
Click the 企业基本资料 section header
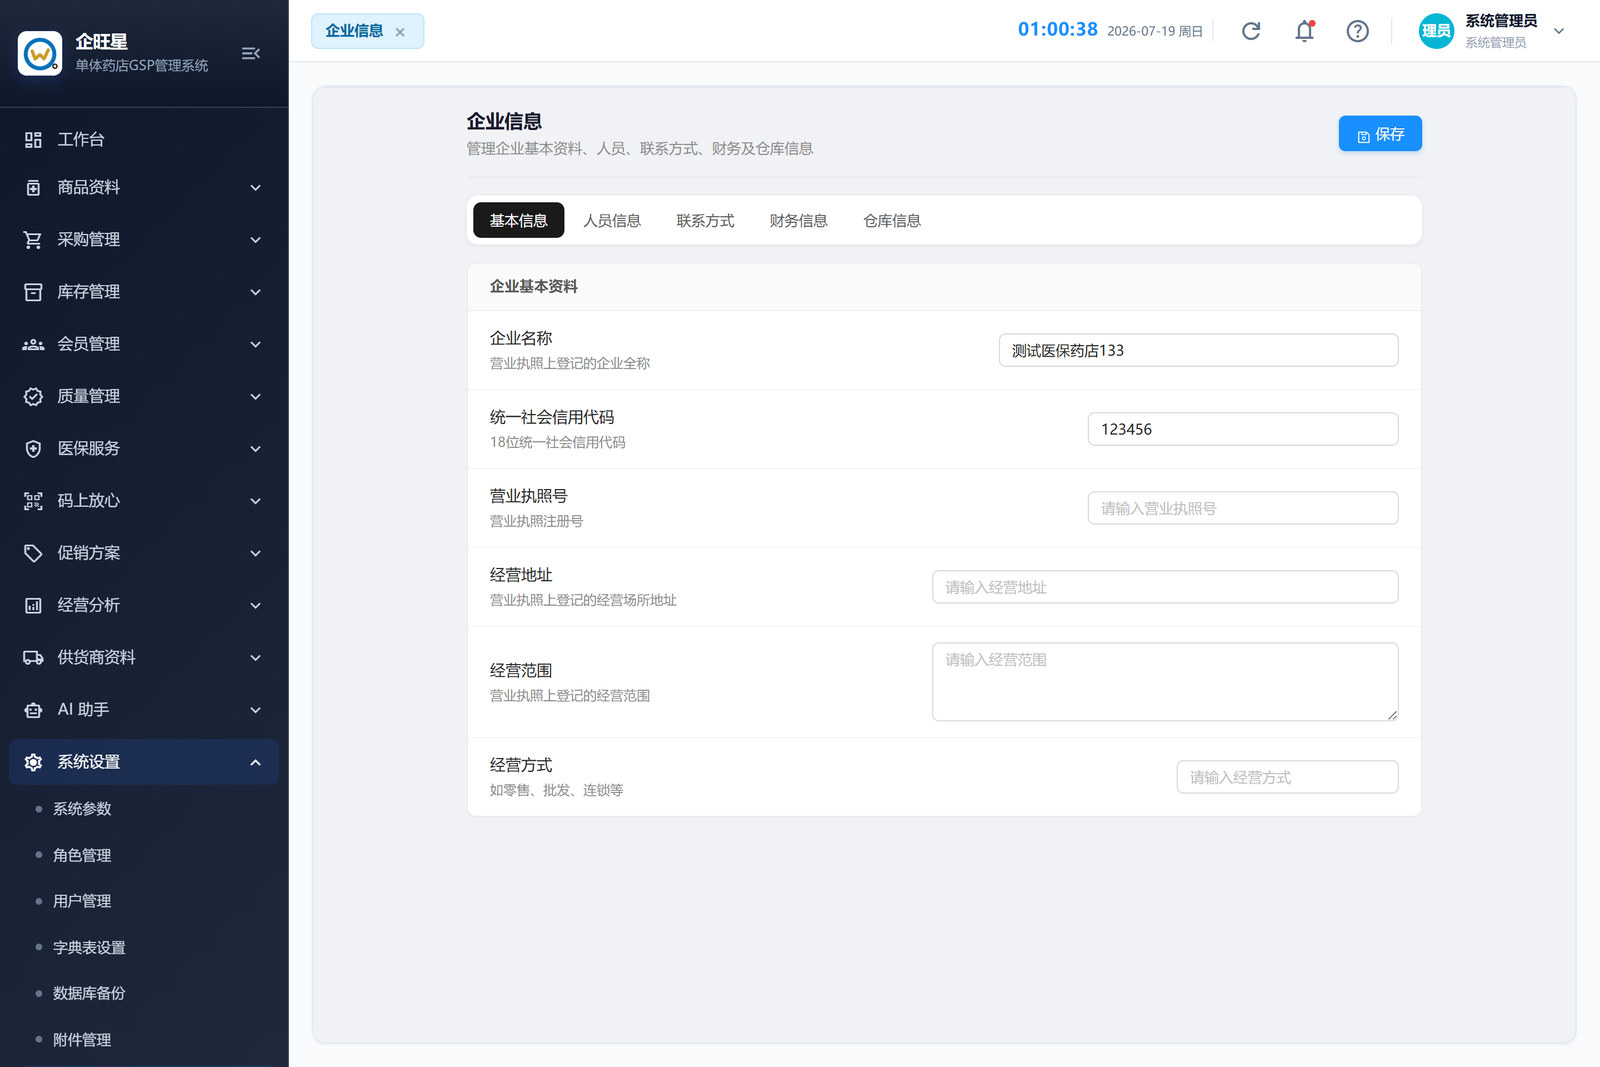[x=533, y=287]
